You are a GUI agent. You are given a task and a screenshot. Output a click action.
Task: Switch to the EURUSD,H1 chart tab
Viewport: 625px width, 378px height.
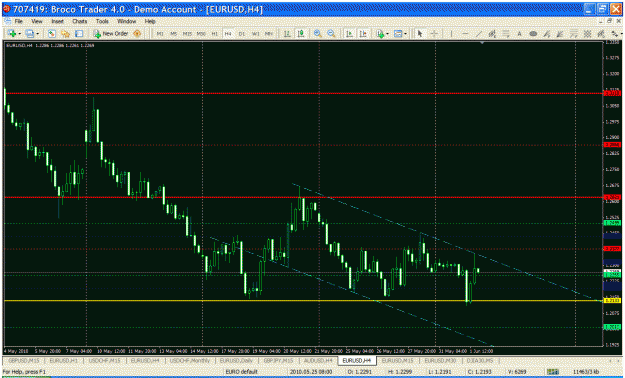64,360
